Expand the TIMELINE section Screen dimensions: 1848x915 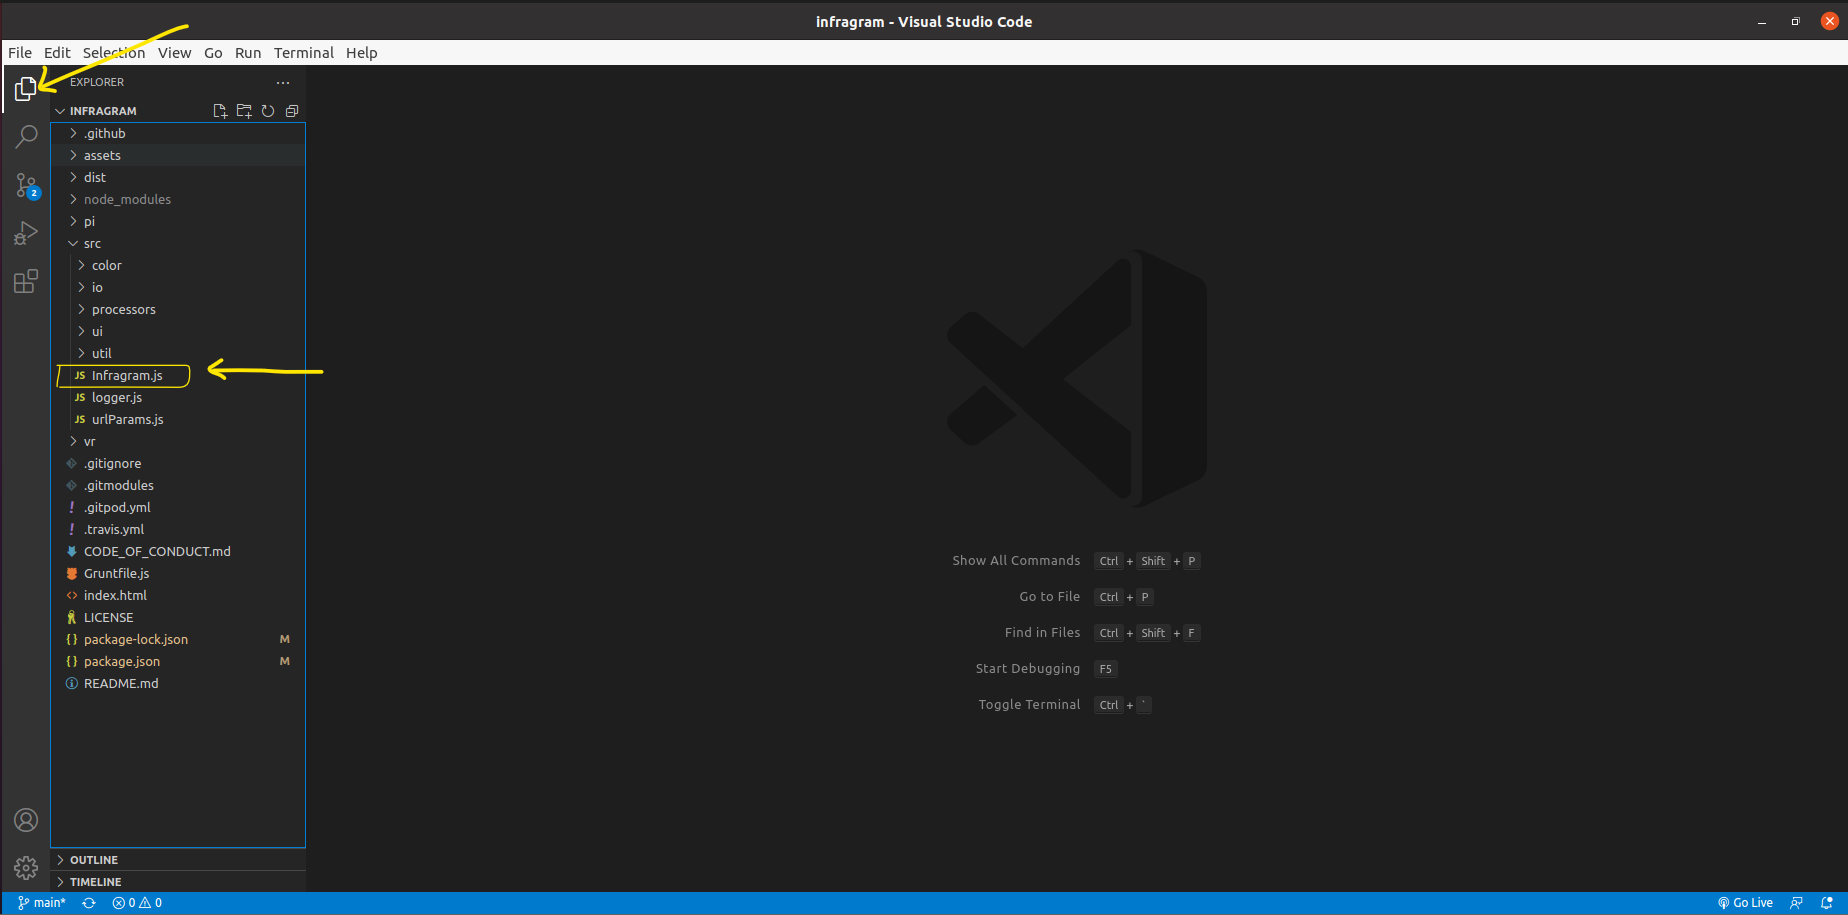click(178, 882)
